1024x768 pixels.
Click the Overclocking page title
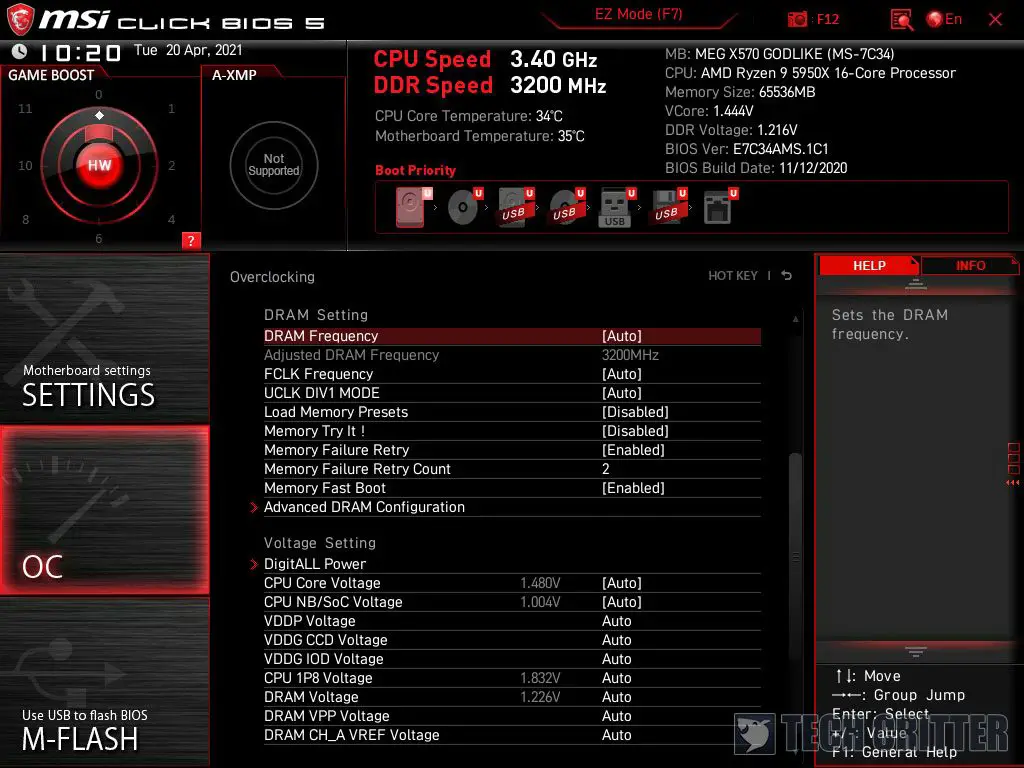click(x=272, y=276)
